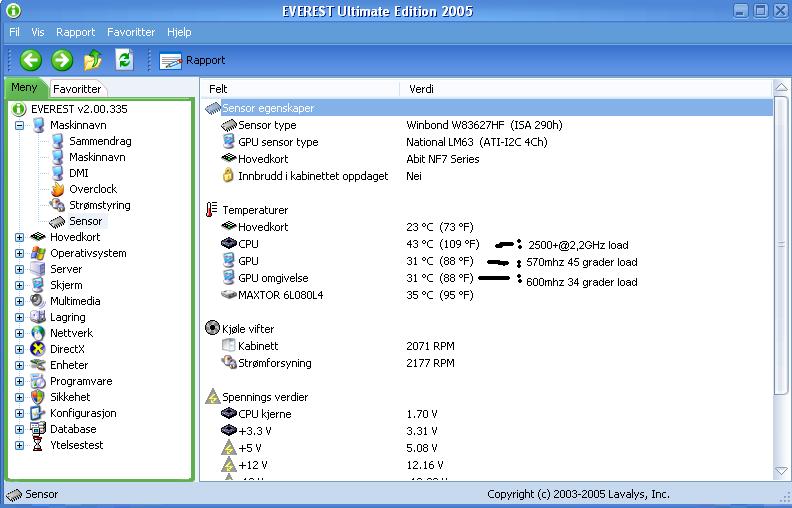
Task: Click the Multimedia tree icon
Action: click(x=37, y=301)
